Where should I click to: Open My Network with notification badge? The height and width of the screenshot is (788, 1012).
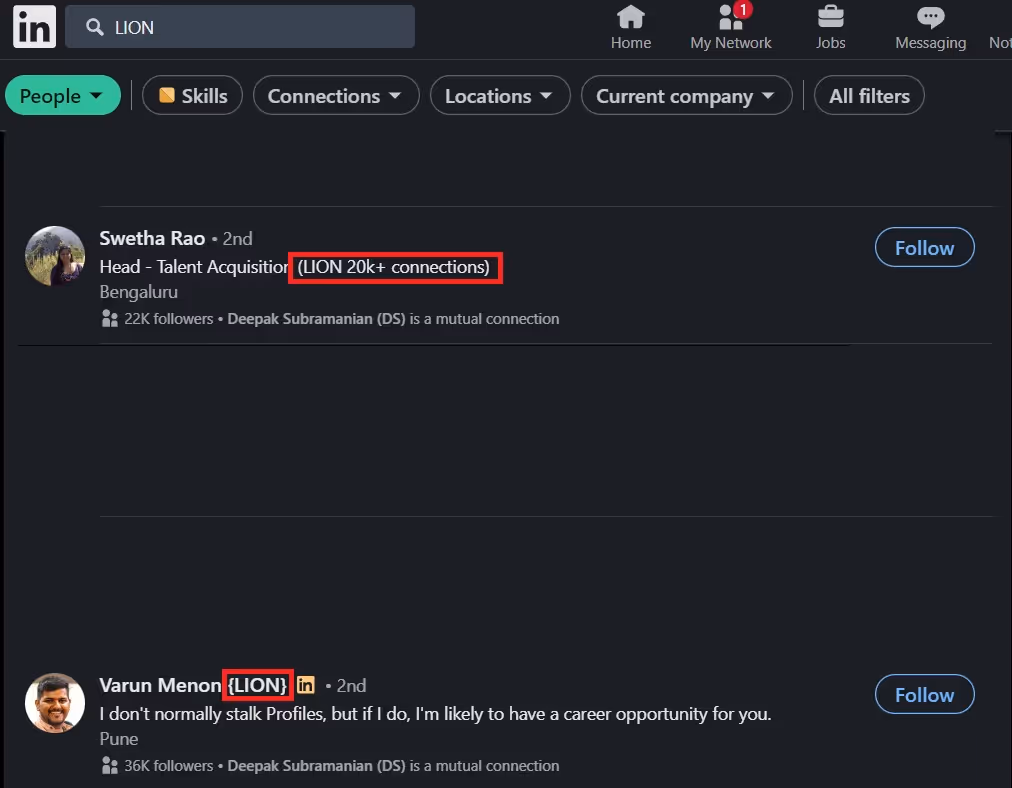(x=731, y=27)
